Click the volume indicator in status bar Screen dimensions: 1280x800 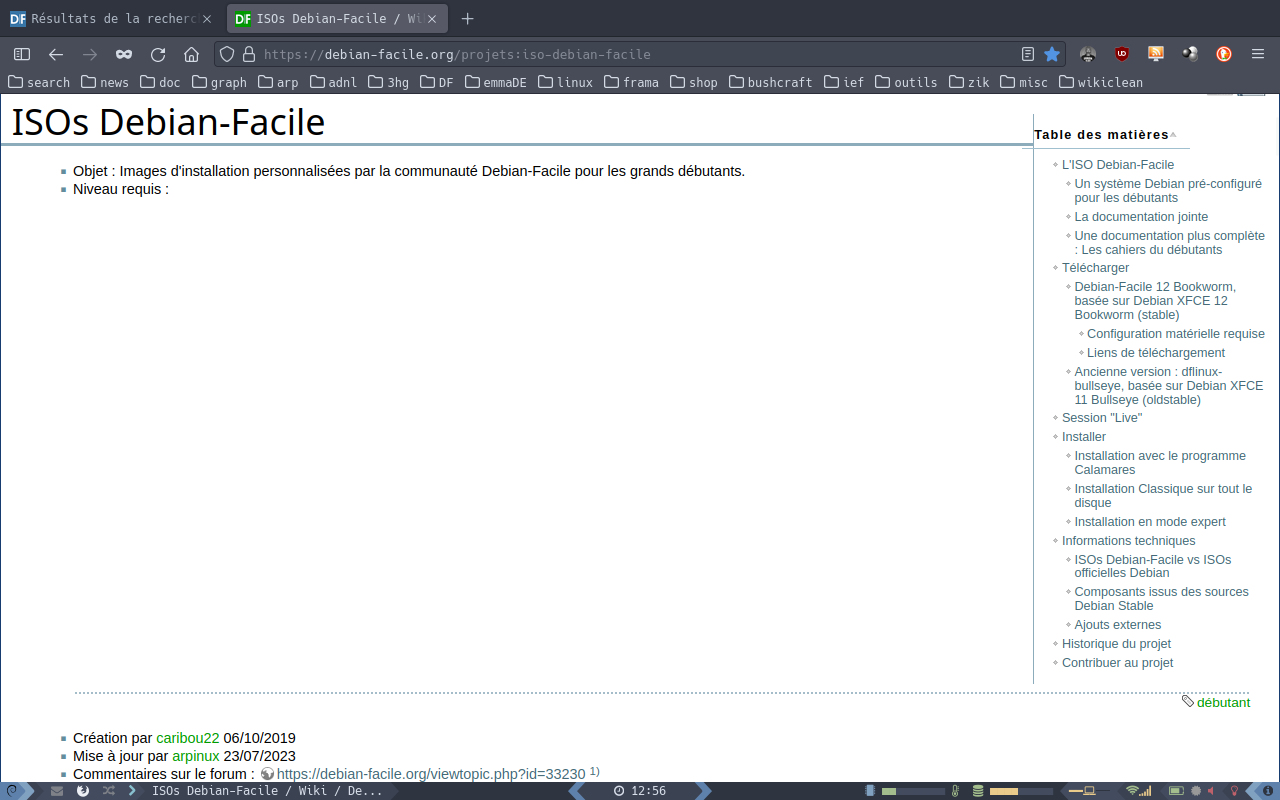coord(1211,791)
